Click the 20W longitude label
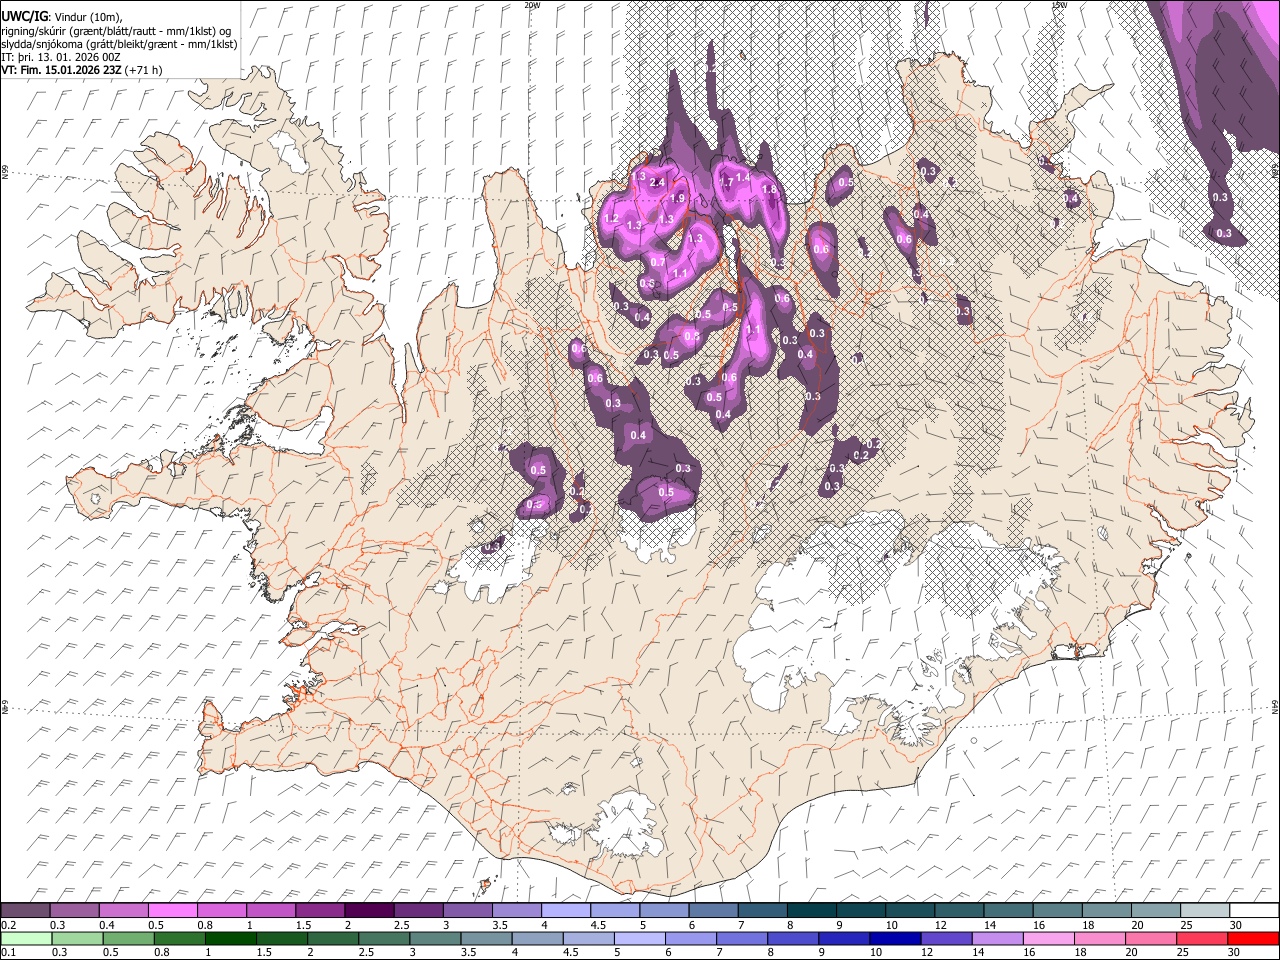1280x960 pixels. point(532,5)
